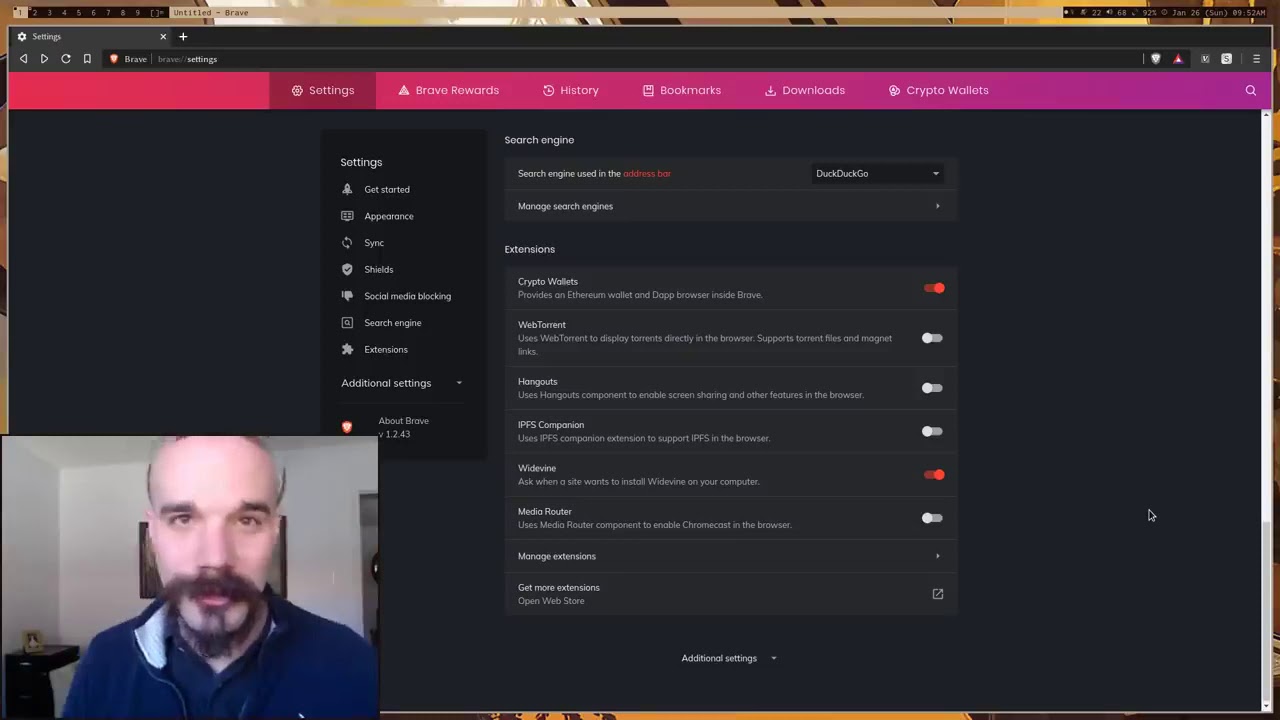Open the History tab

click(x=571, y=90)
